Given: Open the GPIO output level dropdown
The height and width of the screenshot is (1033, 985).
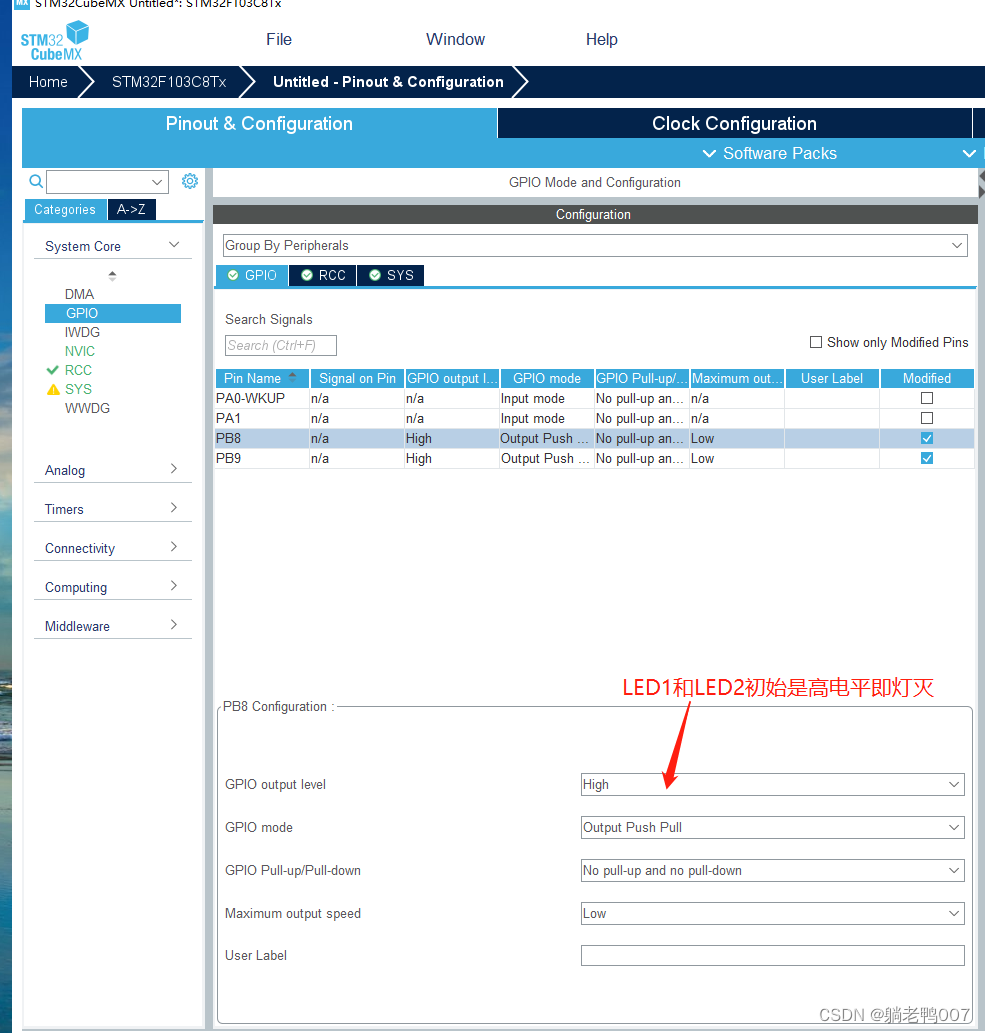Looking at the screenshot, I should click(772, 785).
